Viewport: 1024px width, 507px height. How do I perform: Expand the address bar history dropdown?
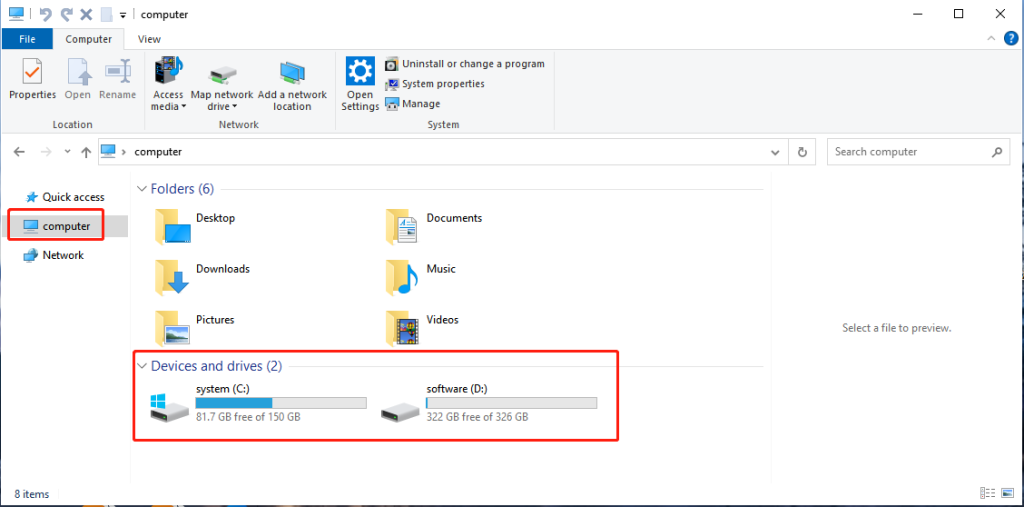point(775,152)
